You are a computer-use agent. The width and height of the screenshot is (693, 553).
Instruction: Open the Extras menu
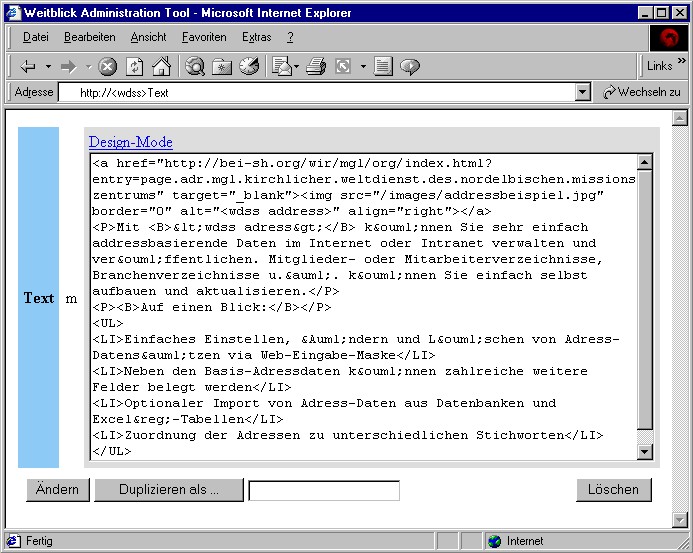tap(256, 37)
